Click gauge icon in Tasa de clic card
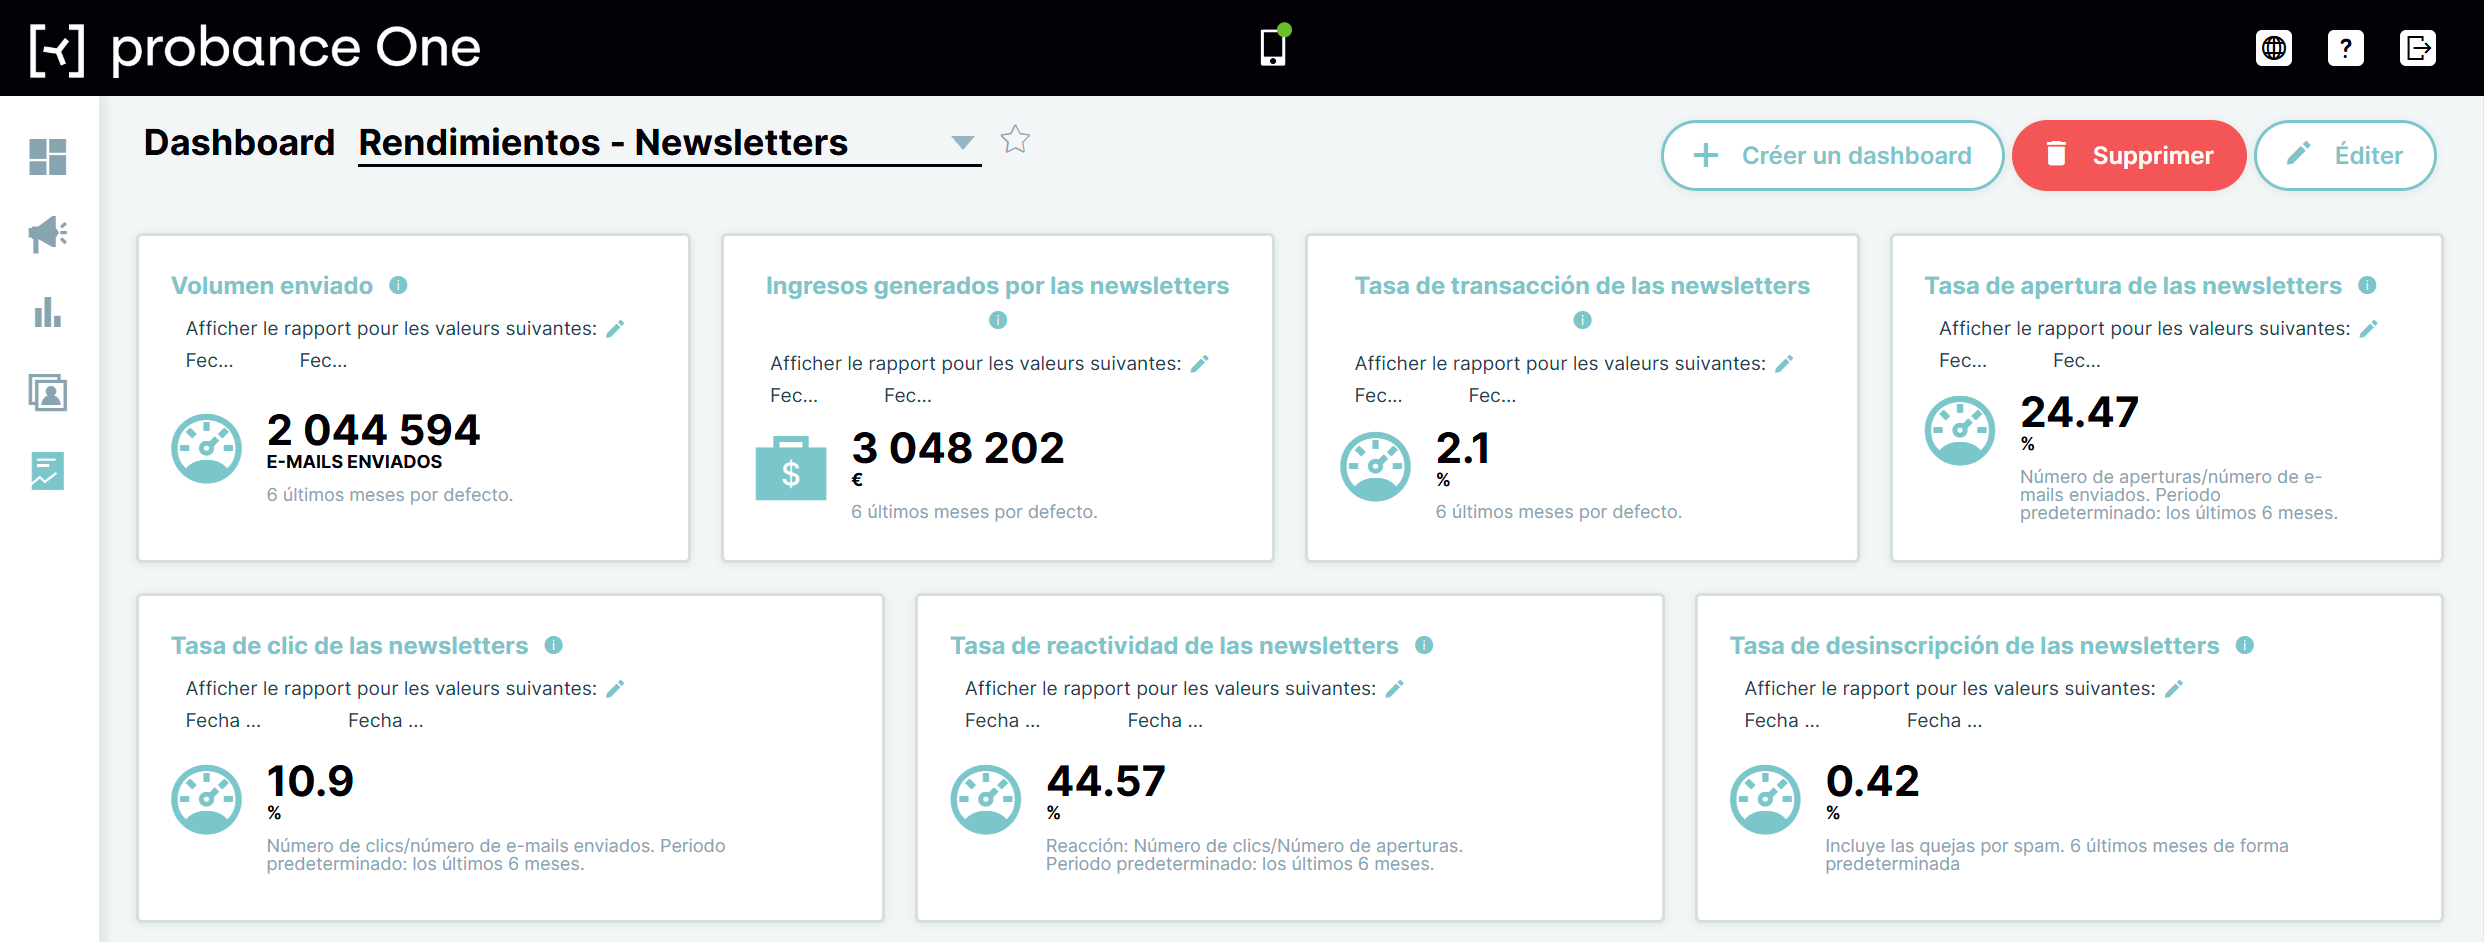 point(207,800)
